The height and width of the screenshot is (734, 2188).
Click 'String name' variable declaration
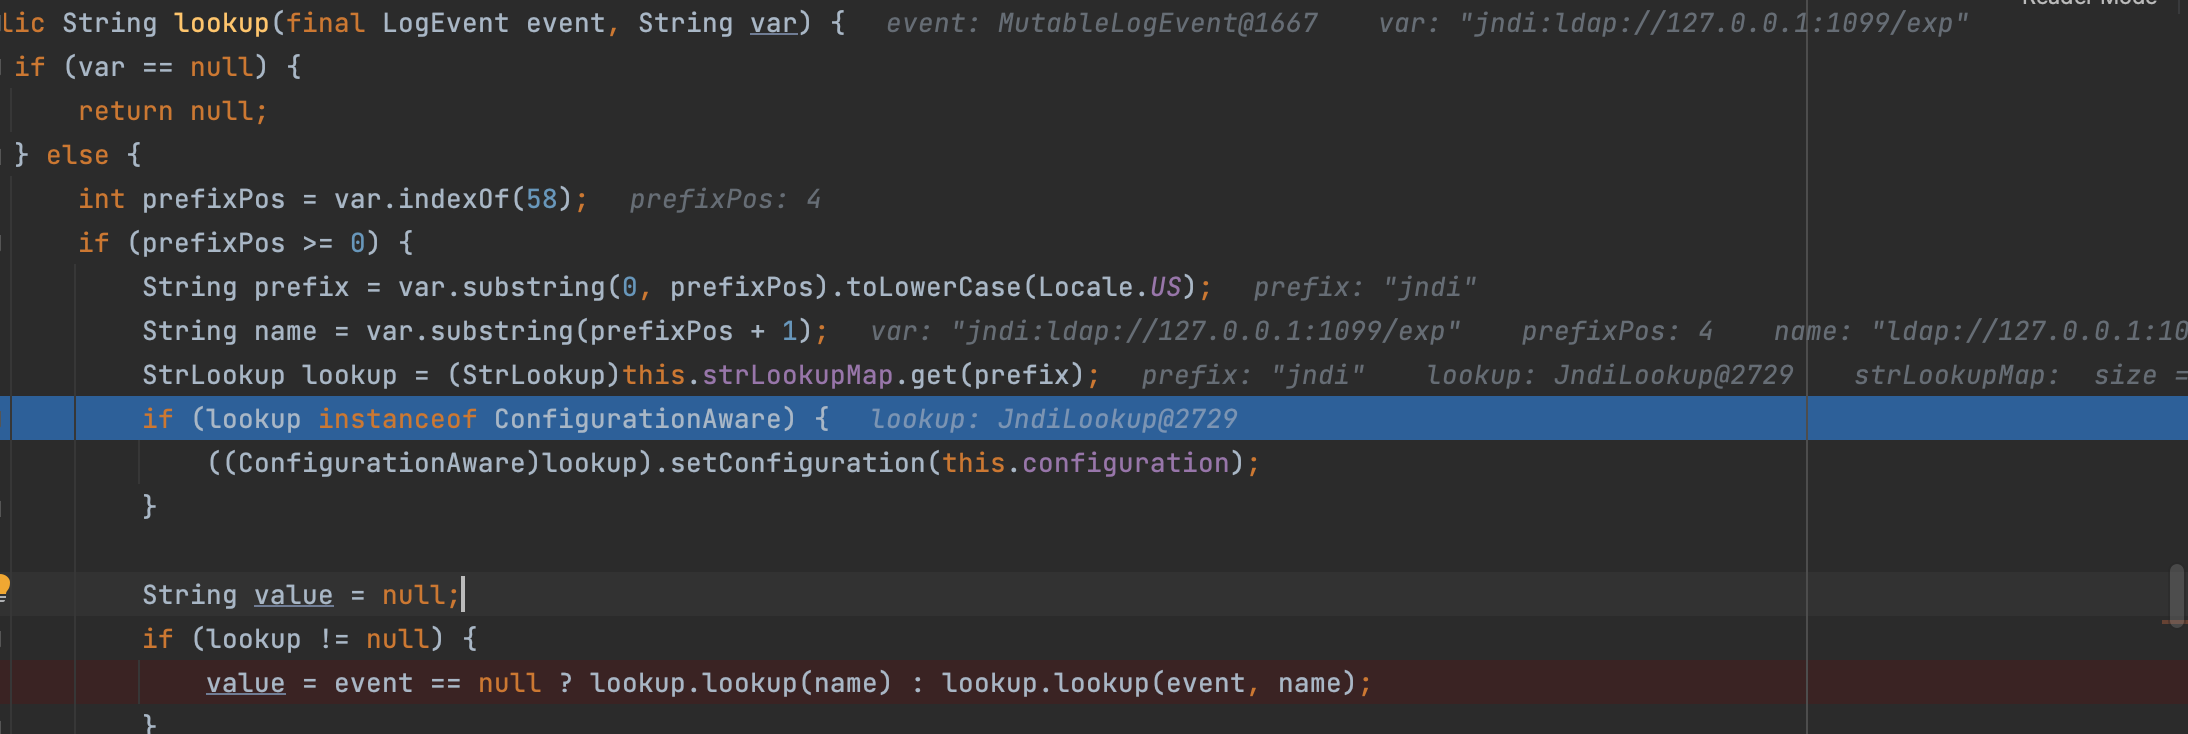pos(229,331)
